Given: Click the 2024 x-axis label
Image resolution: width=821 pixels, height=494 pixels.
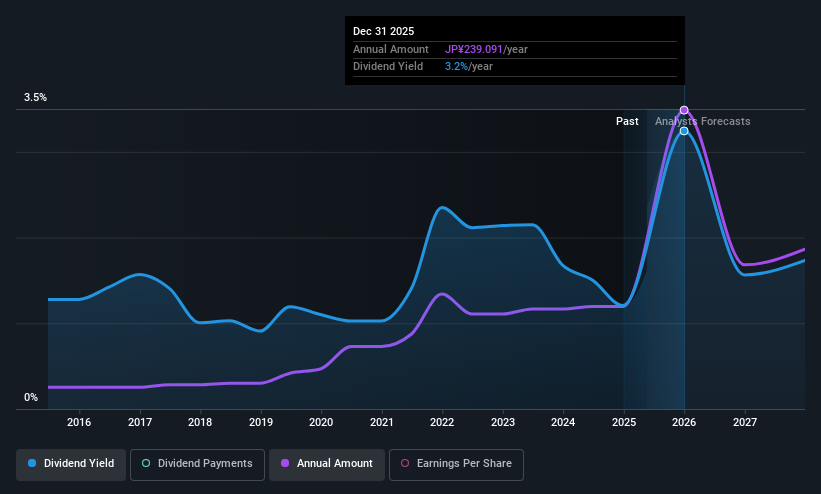Looking at the screenshot, I should (563, 422).
